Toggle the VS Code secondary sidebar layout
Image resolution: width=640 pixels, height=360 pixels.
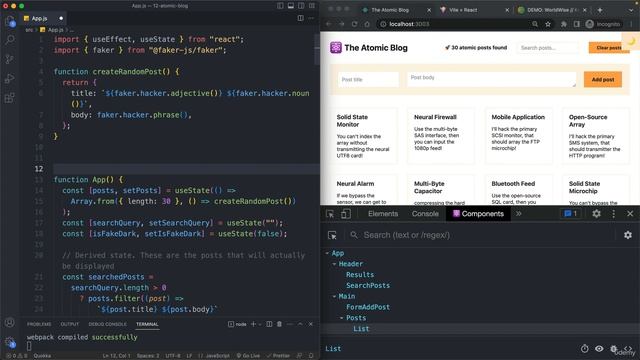[x=301, y=6]
